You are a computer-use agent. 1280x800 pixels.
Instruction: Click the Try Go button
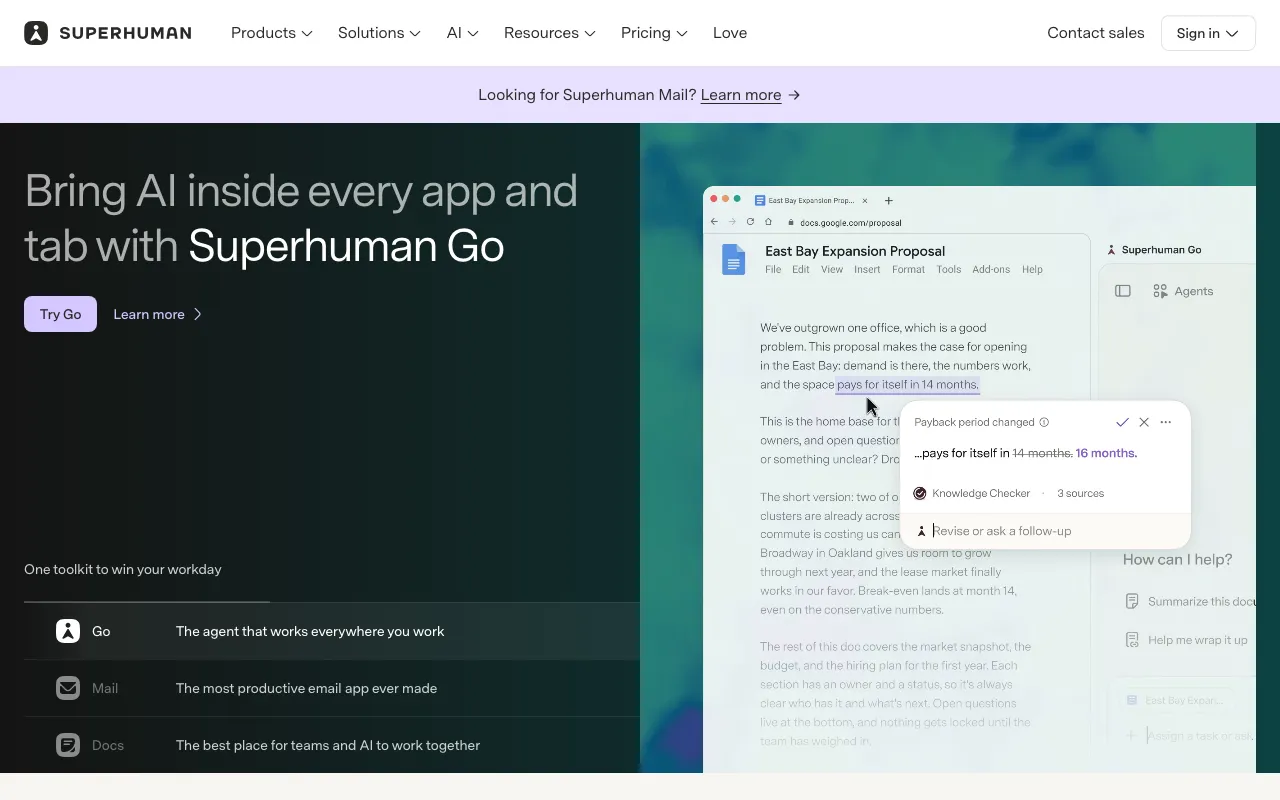pos(60,314)
